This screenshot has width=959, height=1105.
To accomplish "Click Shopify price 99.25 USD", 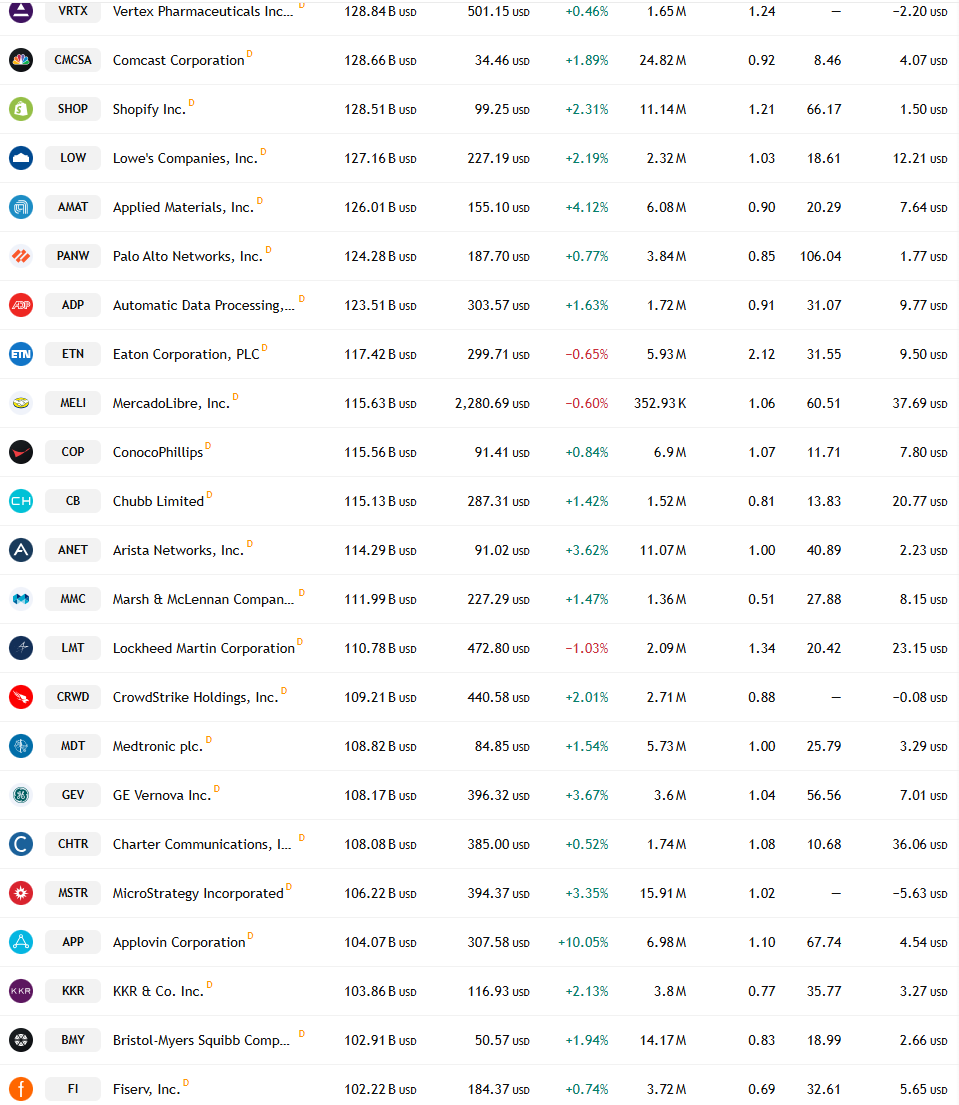I will pyautogui.click(x=502, y=109).
